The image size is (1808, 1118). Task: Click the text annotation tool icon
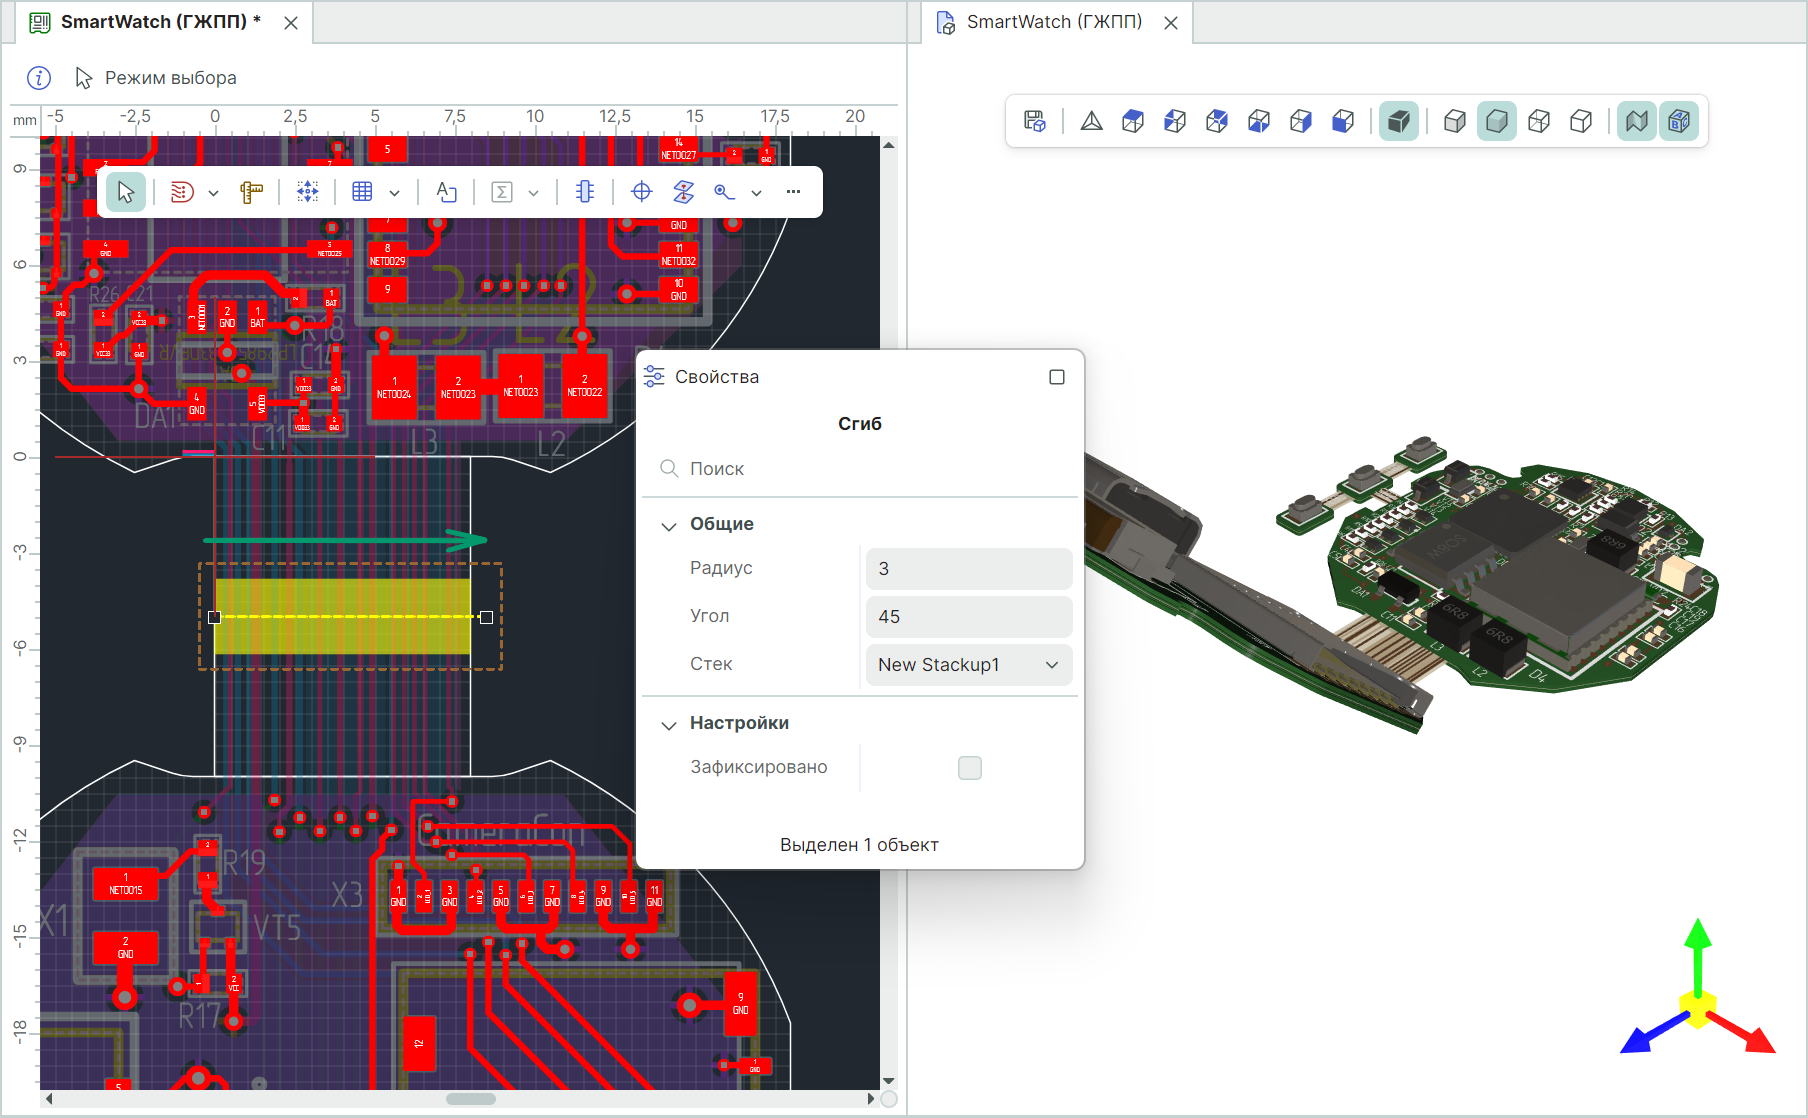point(446,192)
